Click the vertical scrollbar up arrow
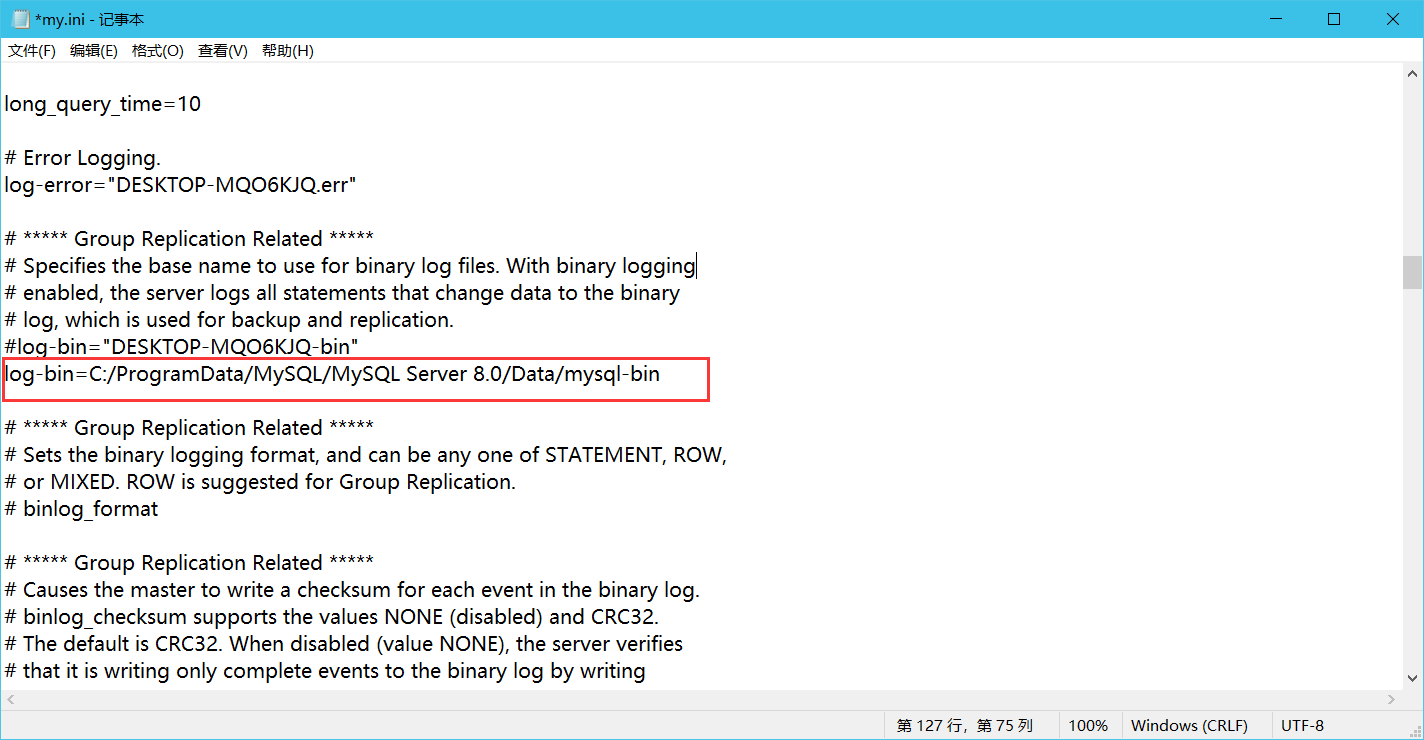This screenshot has height=740, width=1424. click(1411, 74)
